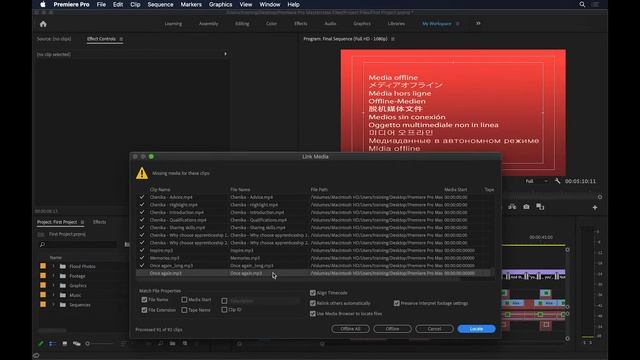Open the Help menu
This screenshot has height=360, width=640.
point(293,4)
